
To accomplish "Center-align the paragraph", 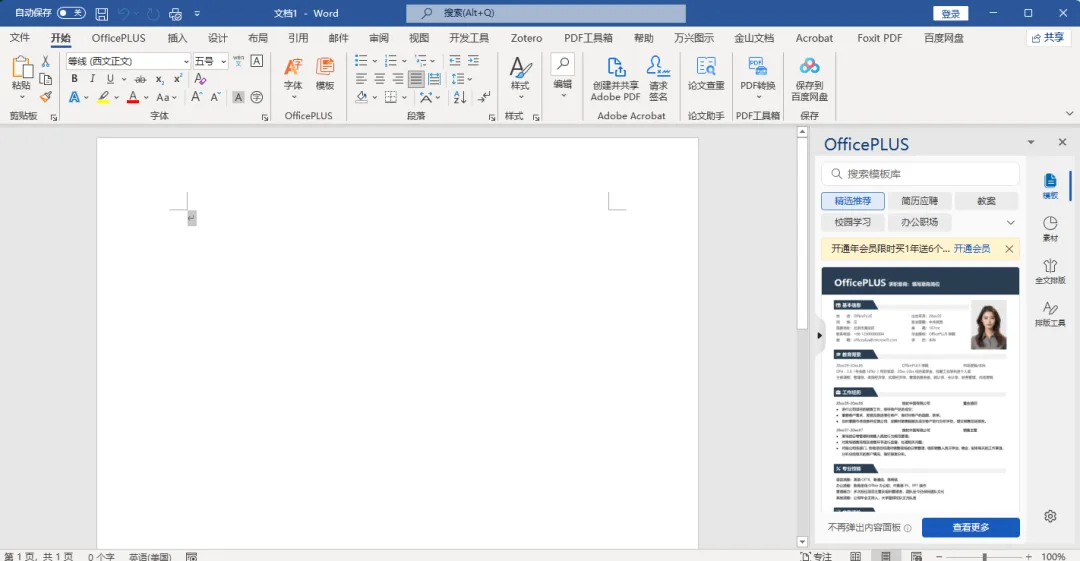I will pyautogui.click(x=380, y=79).
